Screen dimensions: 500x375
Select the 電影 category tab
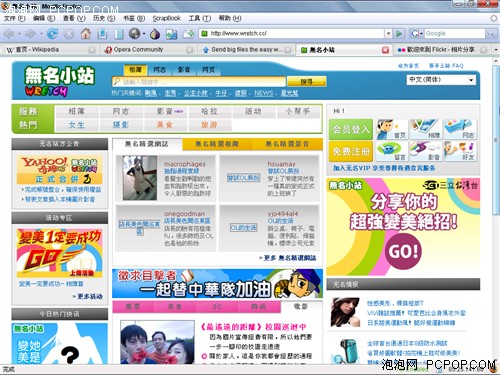tap(301, 306)
